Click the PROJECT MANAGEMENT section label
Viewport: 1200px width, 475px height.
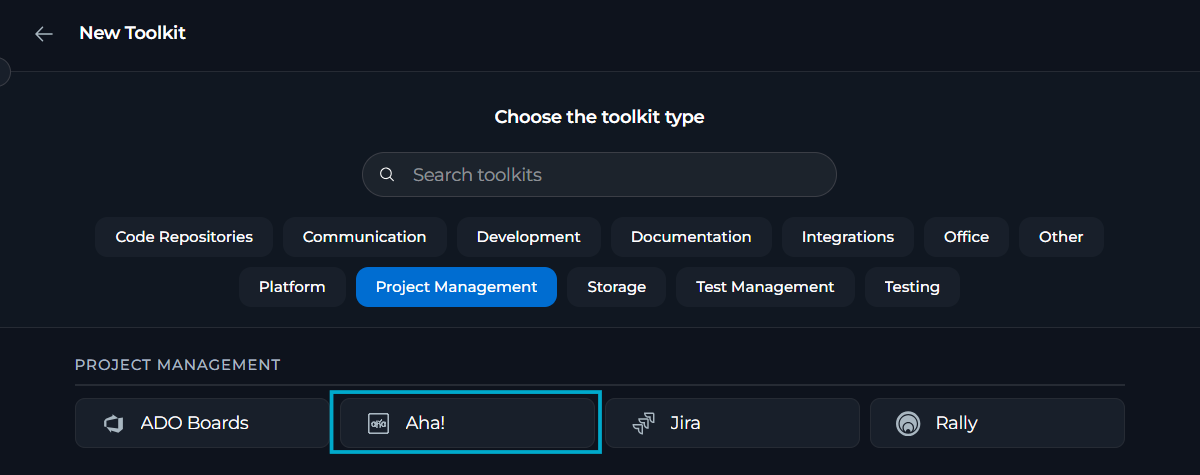(x=178, y=364)
